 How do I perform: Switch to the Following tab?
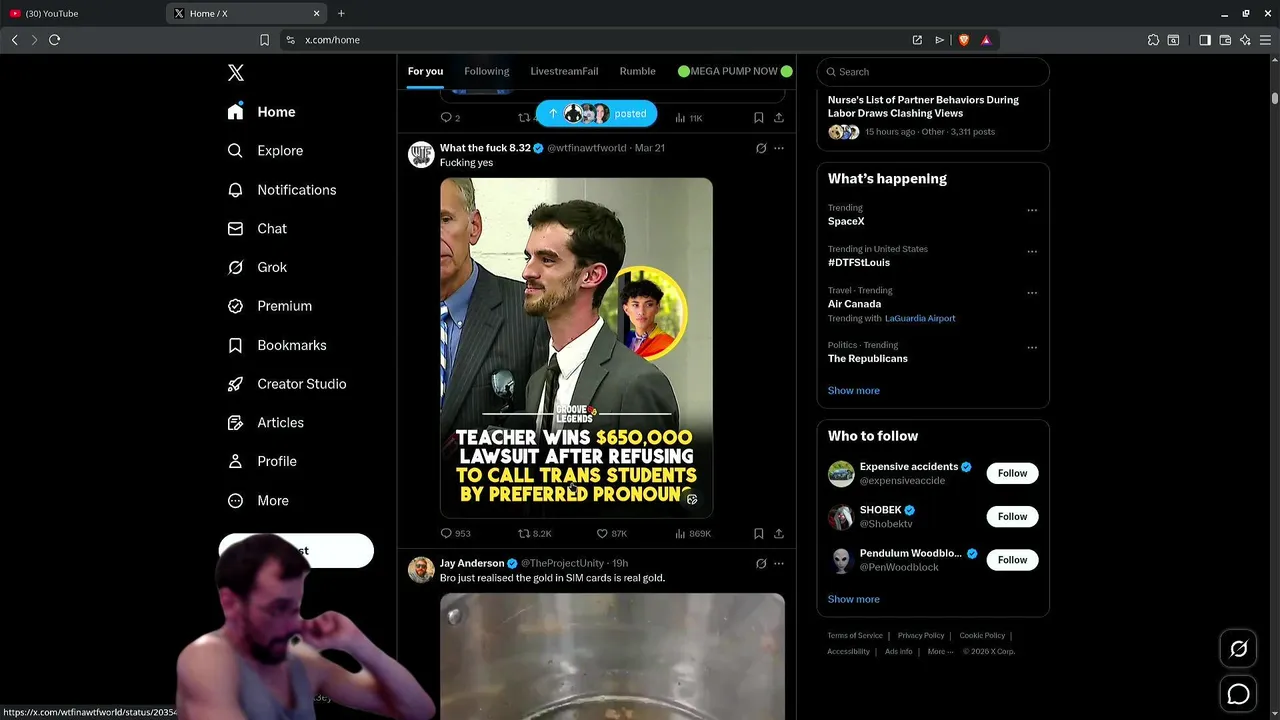(x=486, y=71)
